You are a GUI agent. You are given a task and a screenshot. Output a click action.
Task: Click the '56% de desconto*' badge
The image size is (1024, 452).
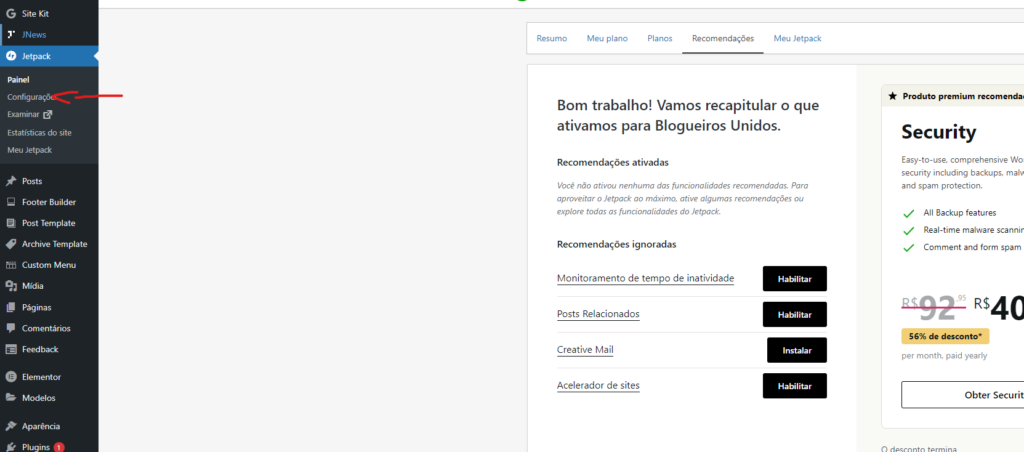pyautogui.click(x=945, y=336)
